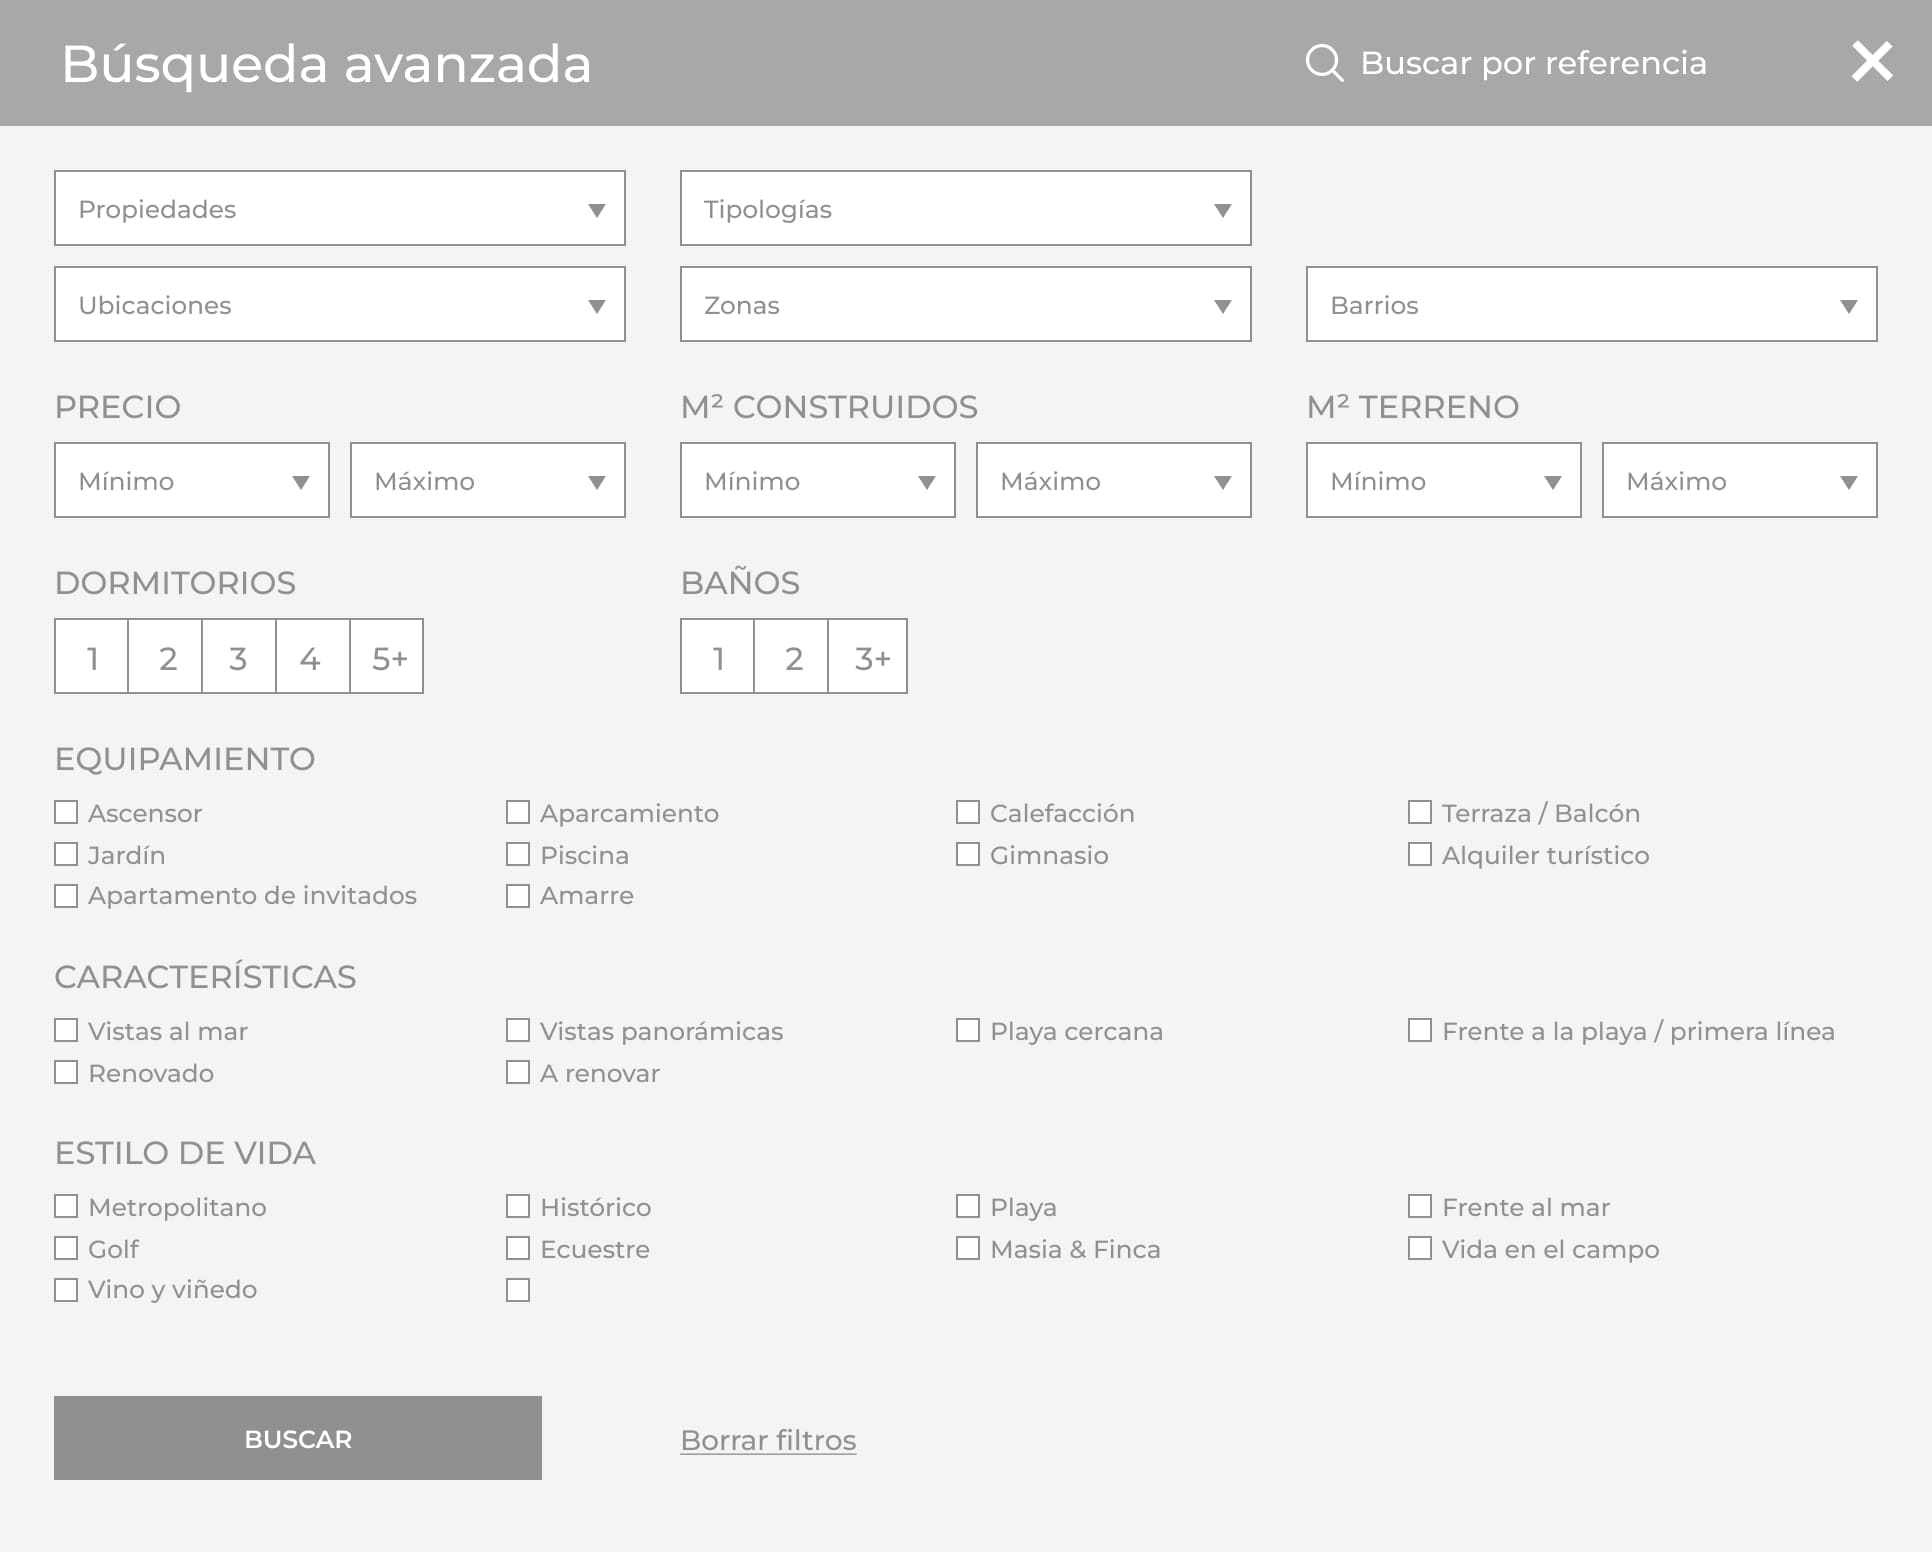Click the magnifying glass search icon

coord(1324,63)
